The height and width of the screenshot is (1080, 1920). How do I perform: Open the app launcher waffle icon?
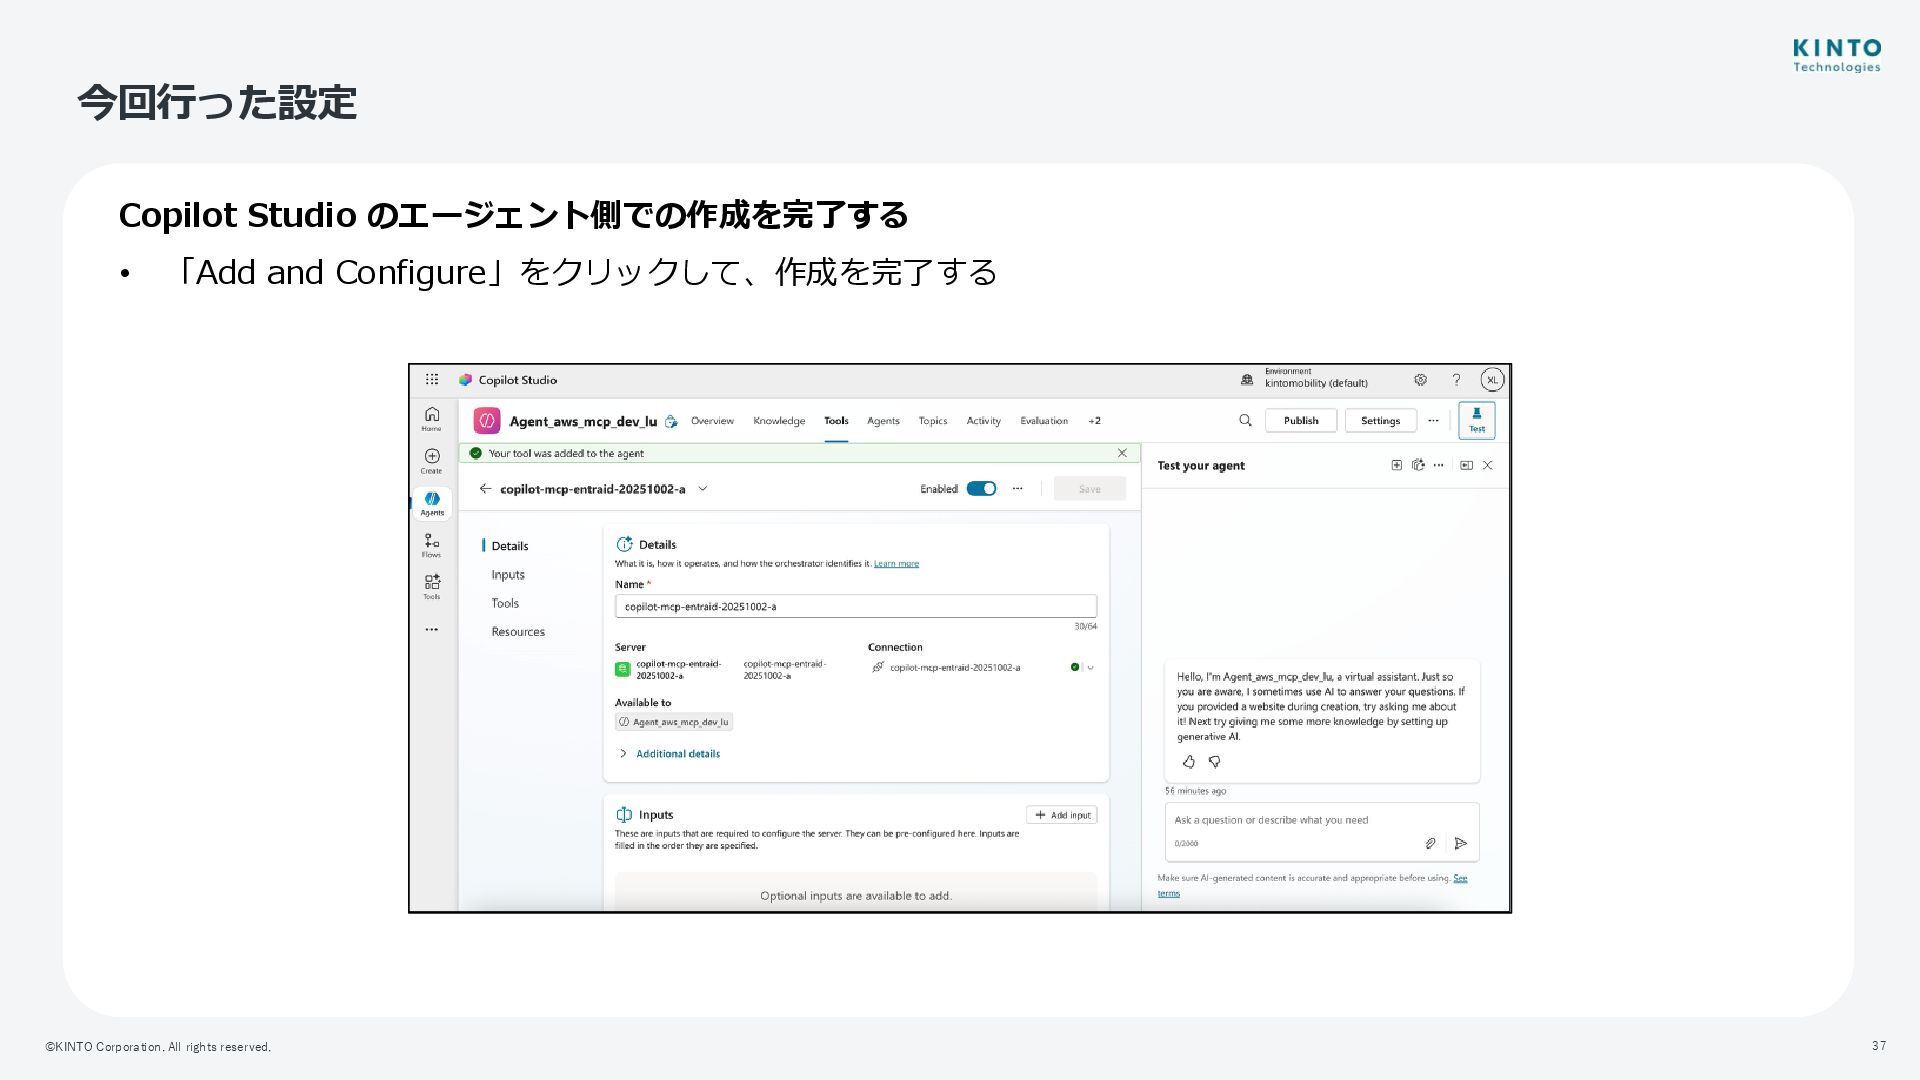pos(432,380)
